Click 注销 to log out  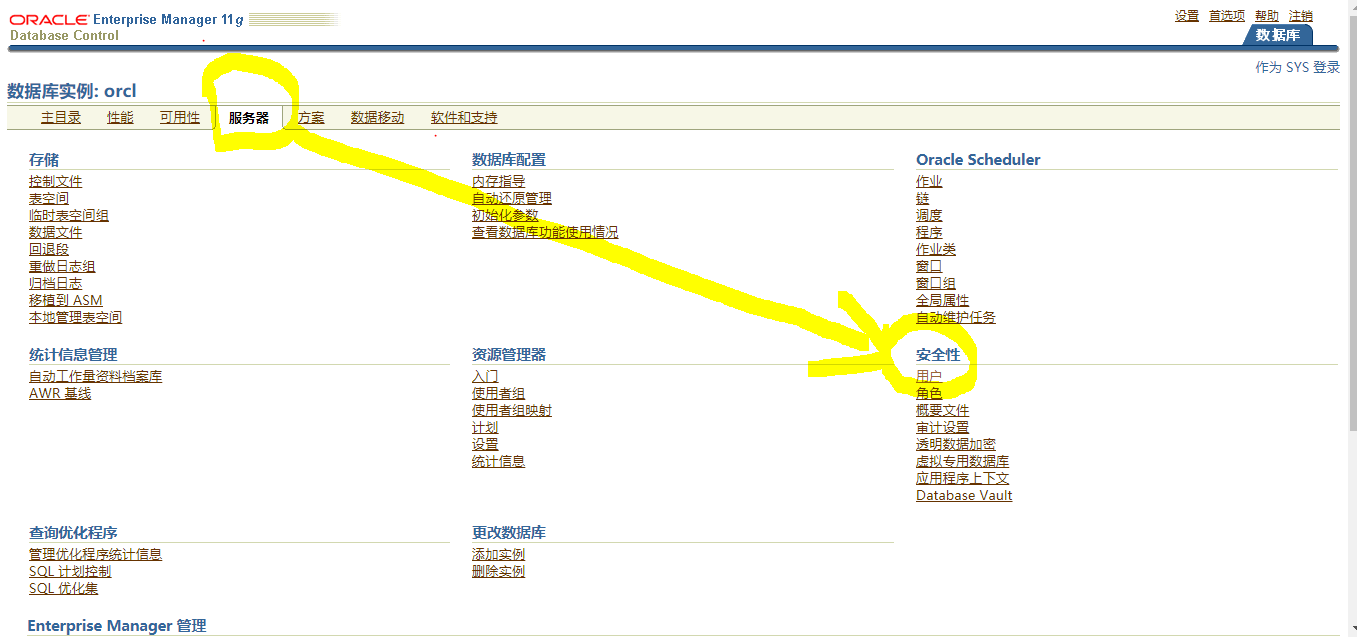click(1301, 16)
